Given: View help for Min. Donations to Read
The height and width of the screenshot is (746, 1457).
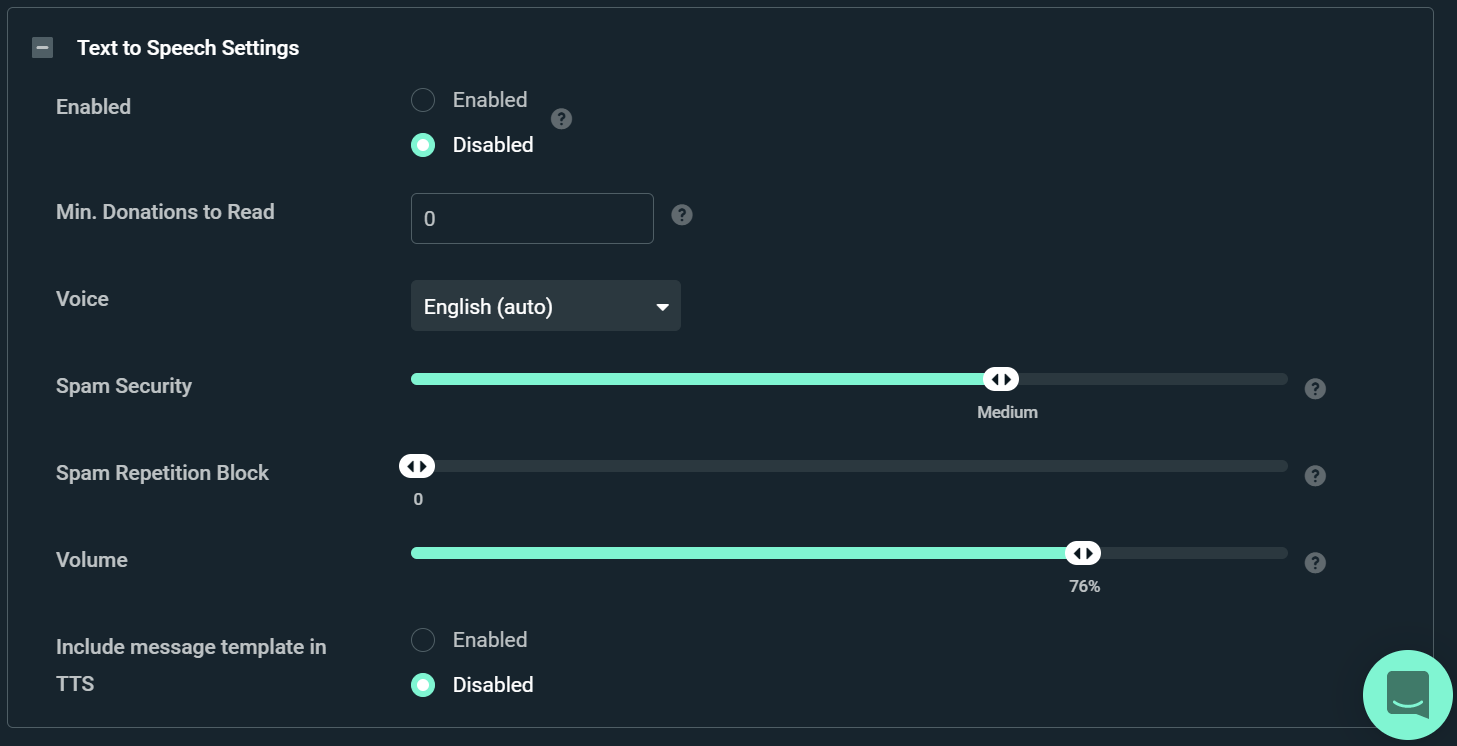Looking at the screenshot, I should [x=681, y=215].
